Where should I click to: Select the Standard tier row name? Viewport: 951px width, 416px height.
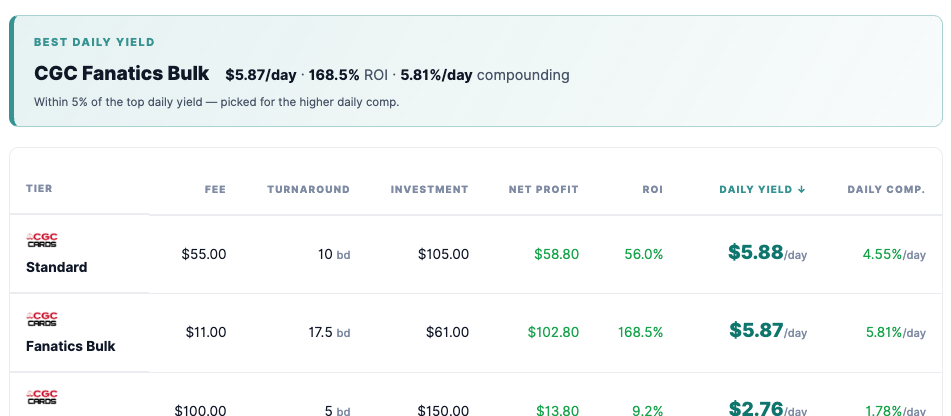click(56, 267)
